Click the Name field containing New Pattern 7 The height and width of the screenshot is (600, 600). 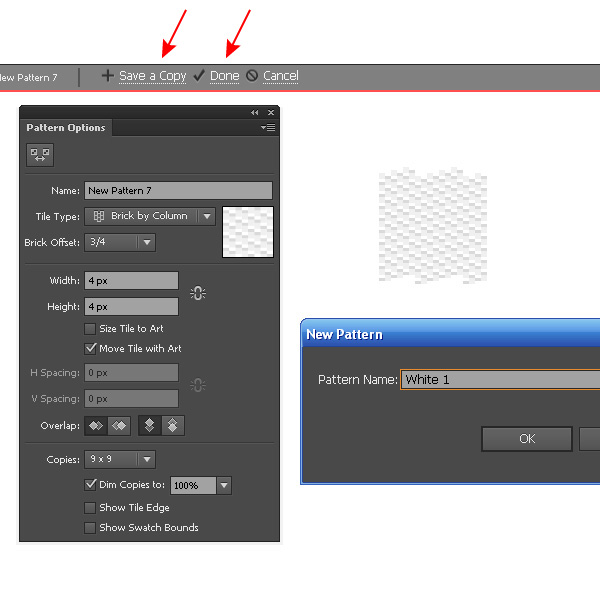pos(178,191)
